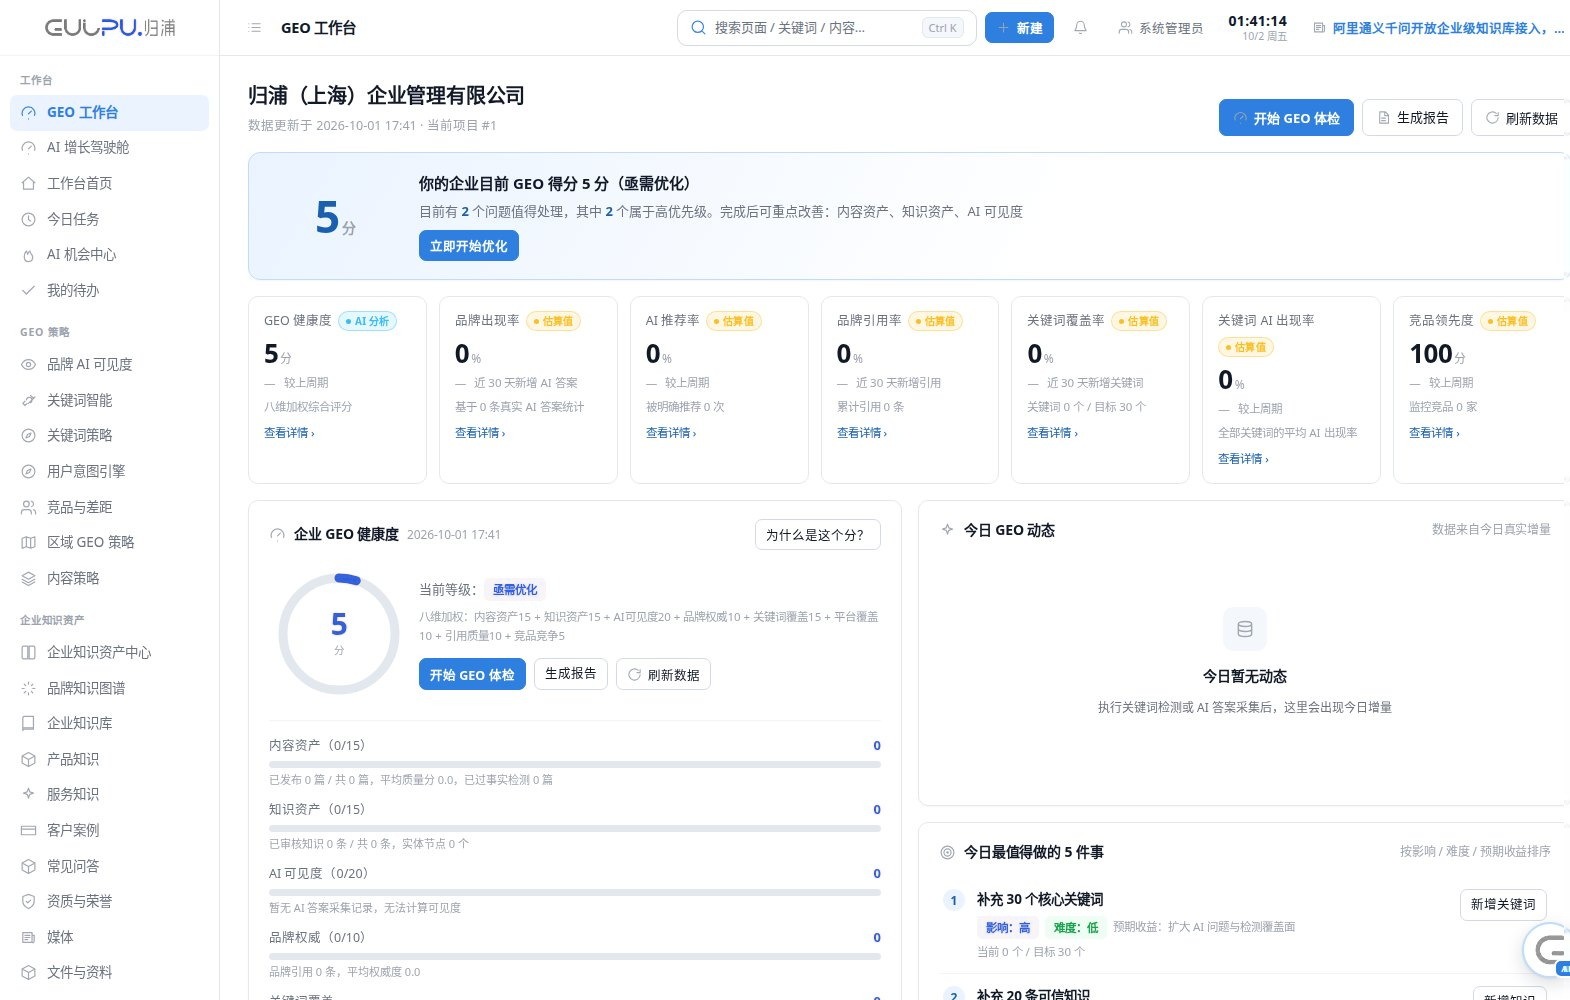
Task: Click the top 生成报告 button
Action: [1413, 118]
